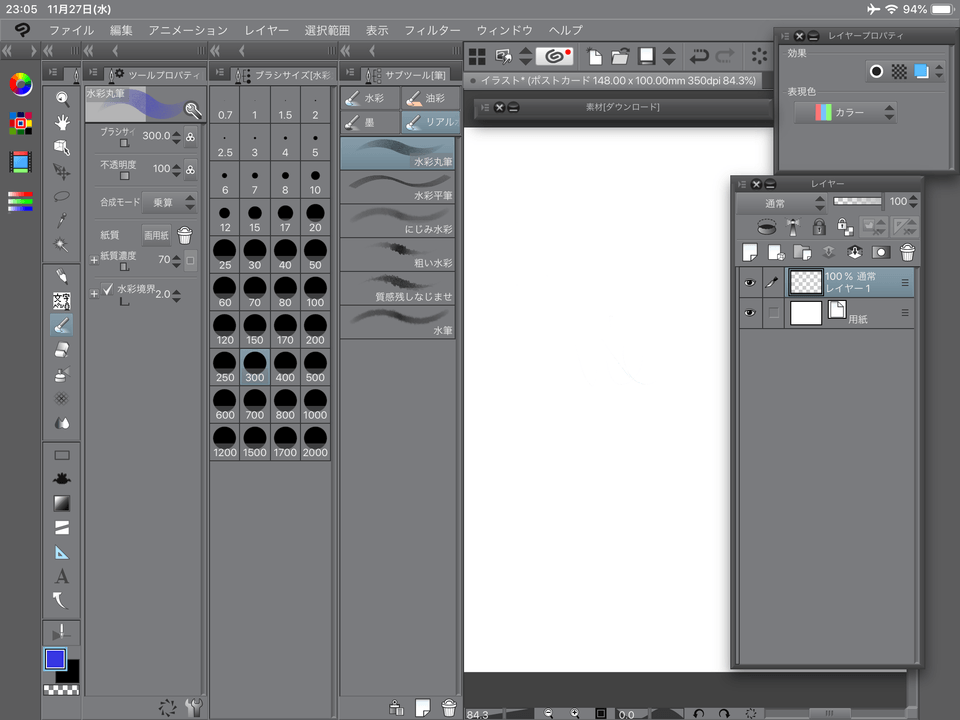Click the イラスト canvas document tab
Viewport: 960px width, 720px height.
tap(613, 80)
